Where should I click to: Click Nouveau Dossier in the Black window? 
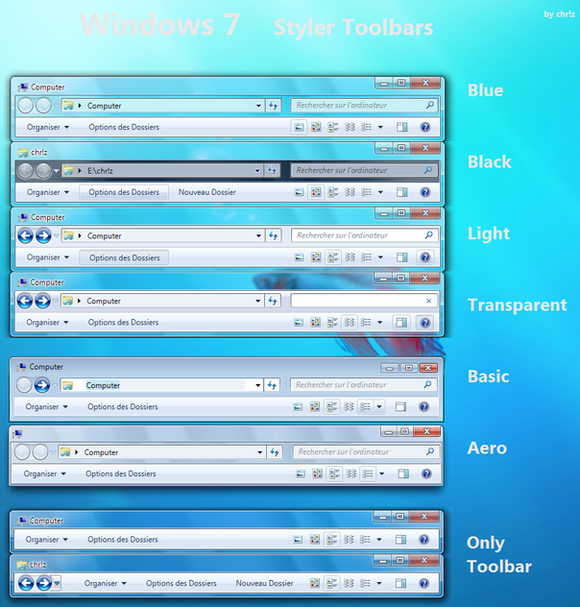pyautogui.click(x=207, y=192)
